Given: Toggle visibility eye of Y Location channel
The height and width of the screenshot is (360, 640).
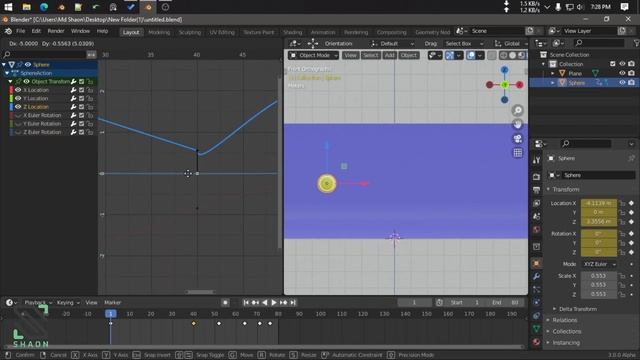Looking at the screenshot, I should [x=18, y=98].
